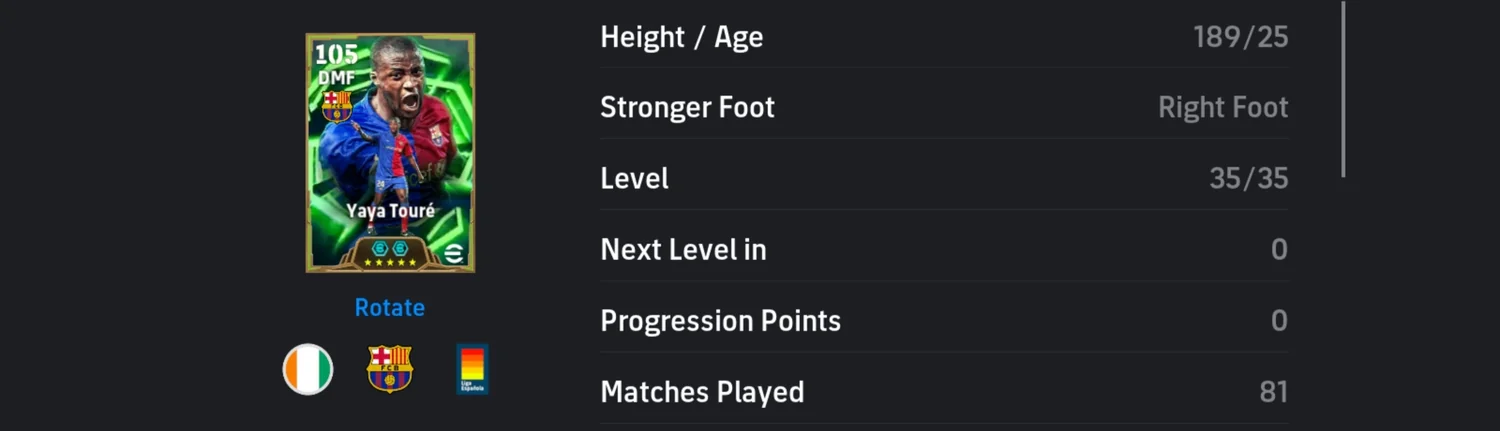Select the Height / Age row
Viewport: 1500px width, 431px height.
point(943,38)
